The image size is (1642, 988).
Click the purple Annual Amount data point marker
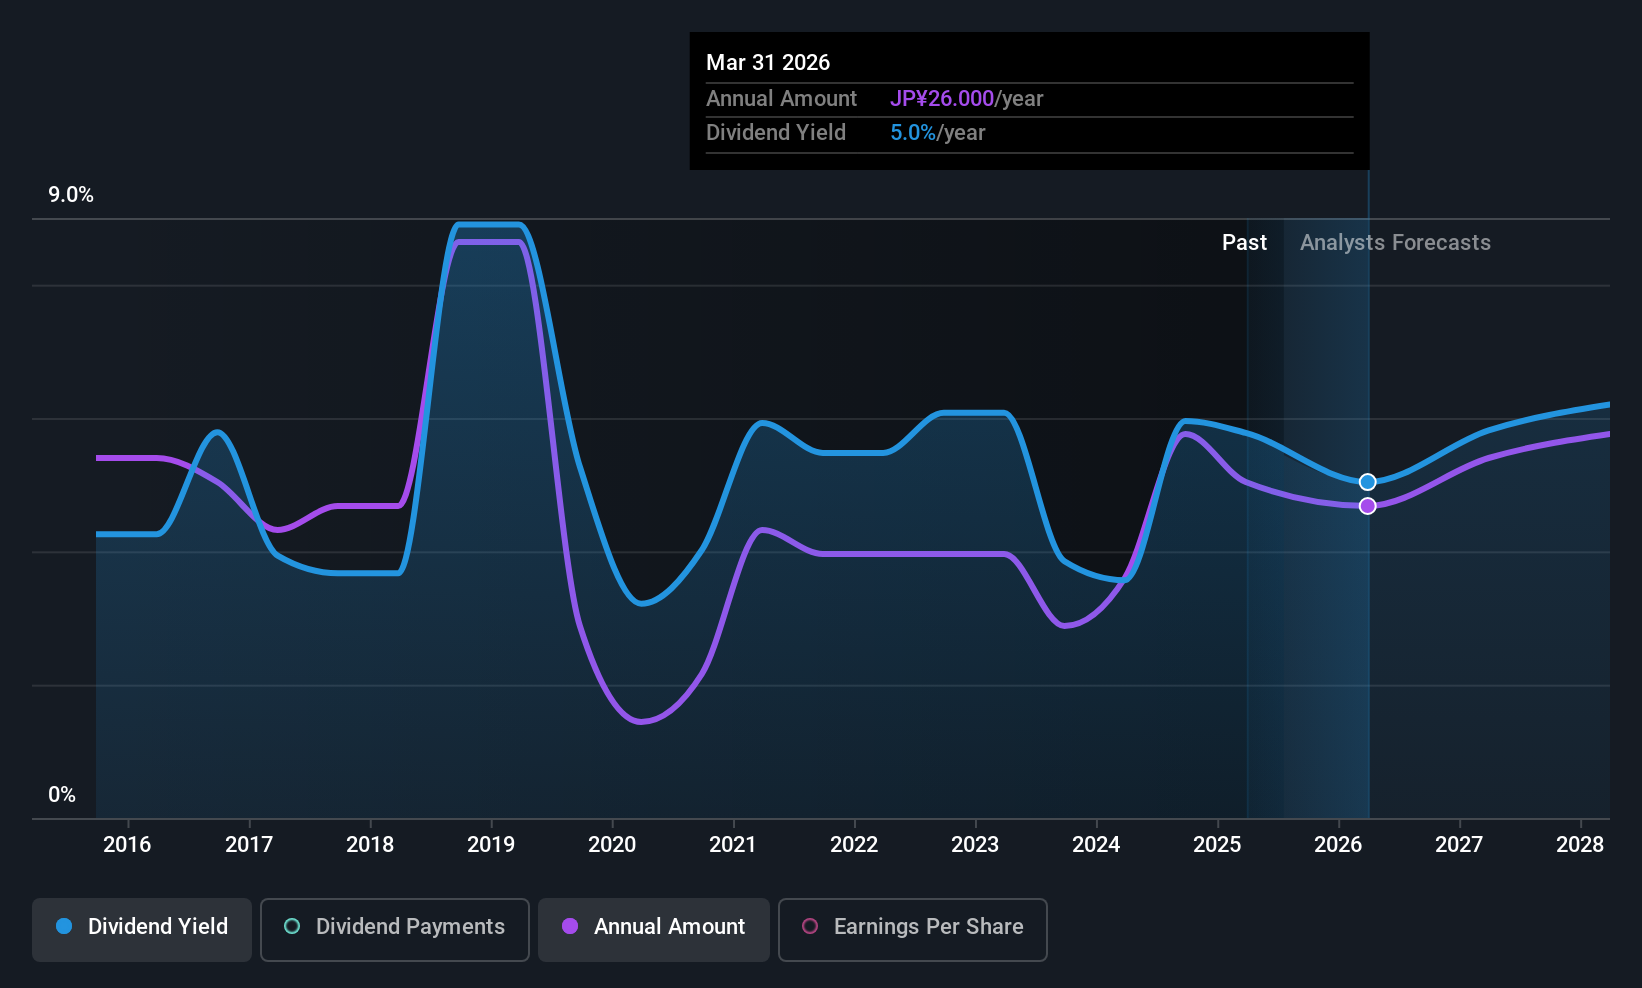pos(1367,506)
